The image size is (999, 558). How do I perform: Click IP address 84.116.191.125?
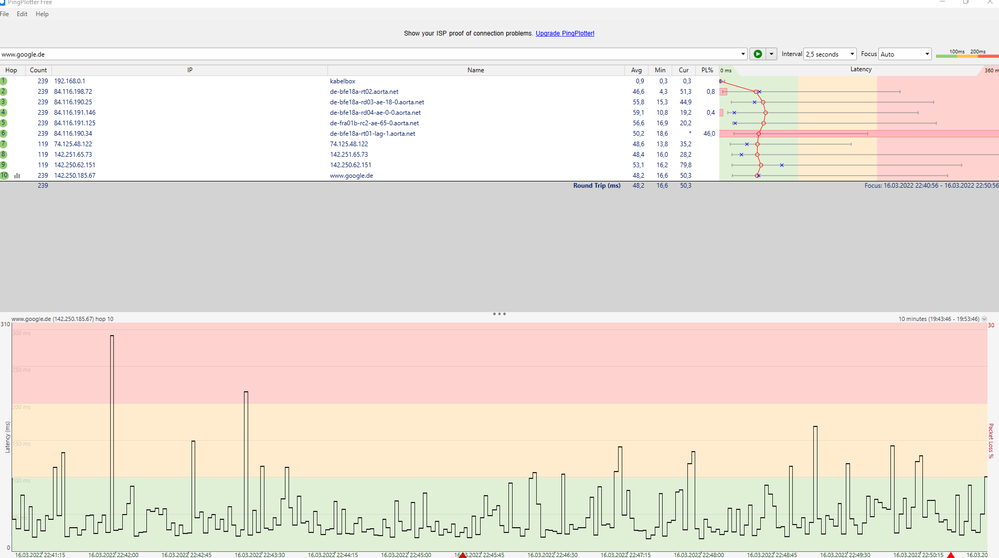coord(75,123)
